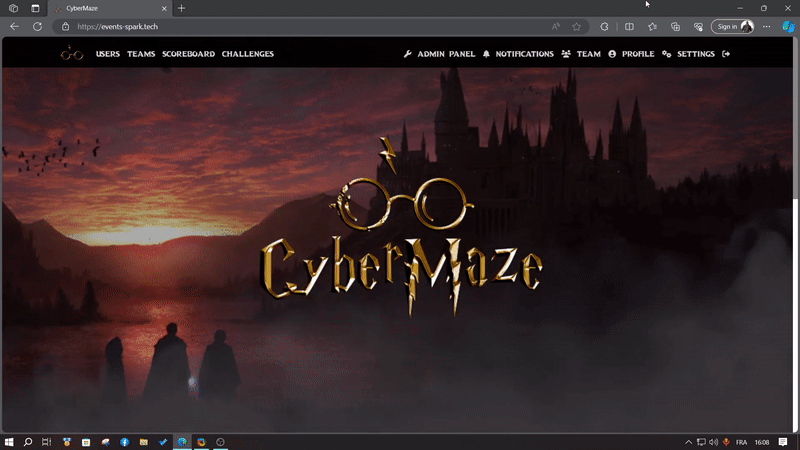Viewport: 800px width, 450px height.
Task: Open the Settings page
Action: tap(688, 54)
